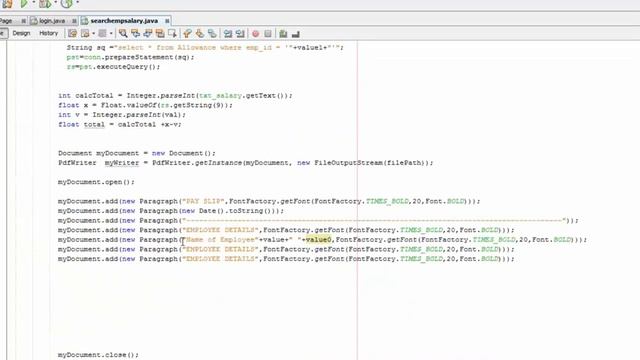Viewport: 640px width, 360px height.
Task: Click Shift Line Right icon
Action: tap(240, 33)
